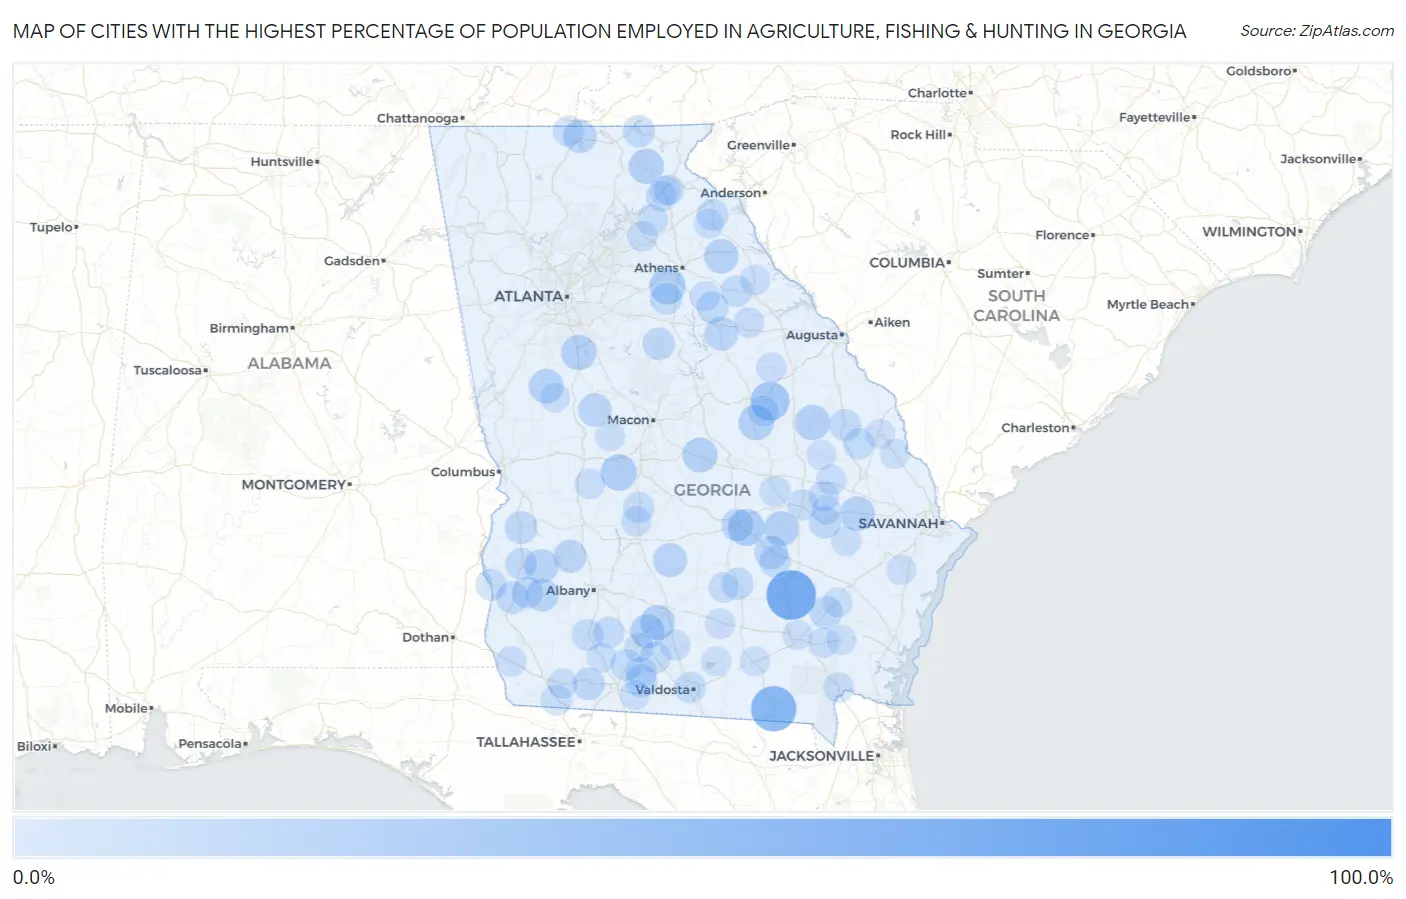Click the Augusta city label
This screenshot has height=899, width=1406.
click(812, 335)
